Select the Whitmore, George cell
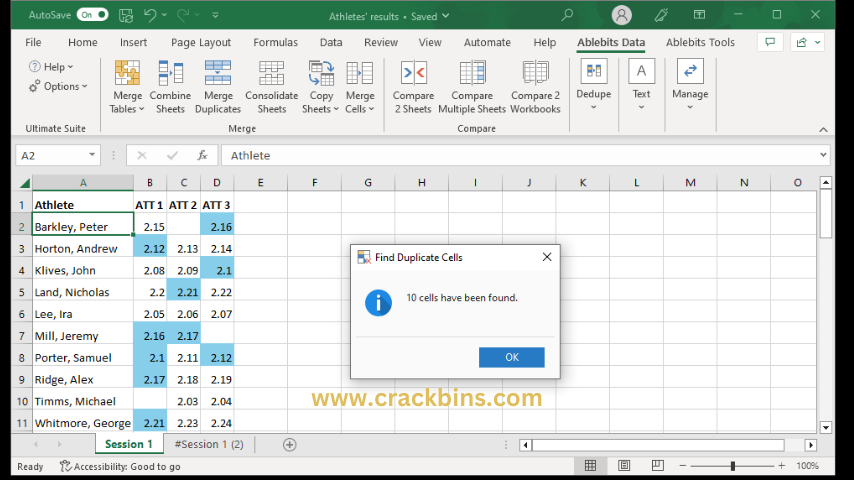854x480 pixels. click(83, 423)
